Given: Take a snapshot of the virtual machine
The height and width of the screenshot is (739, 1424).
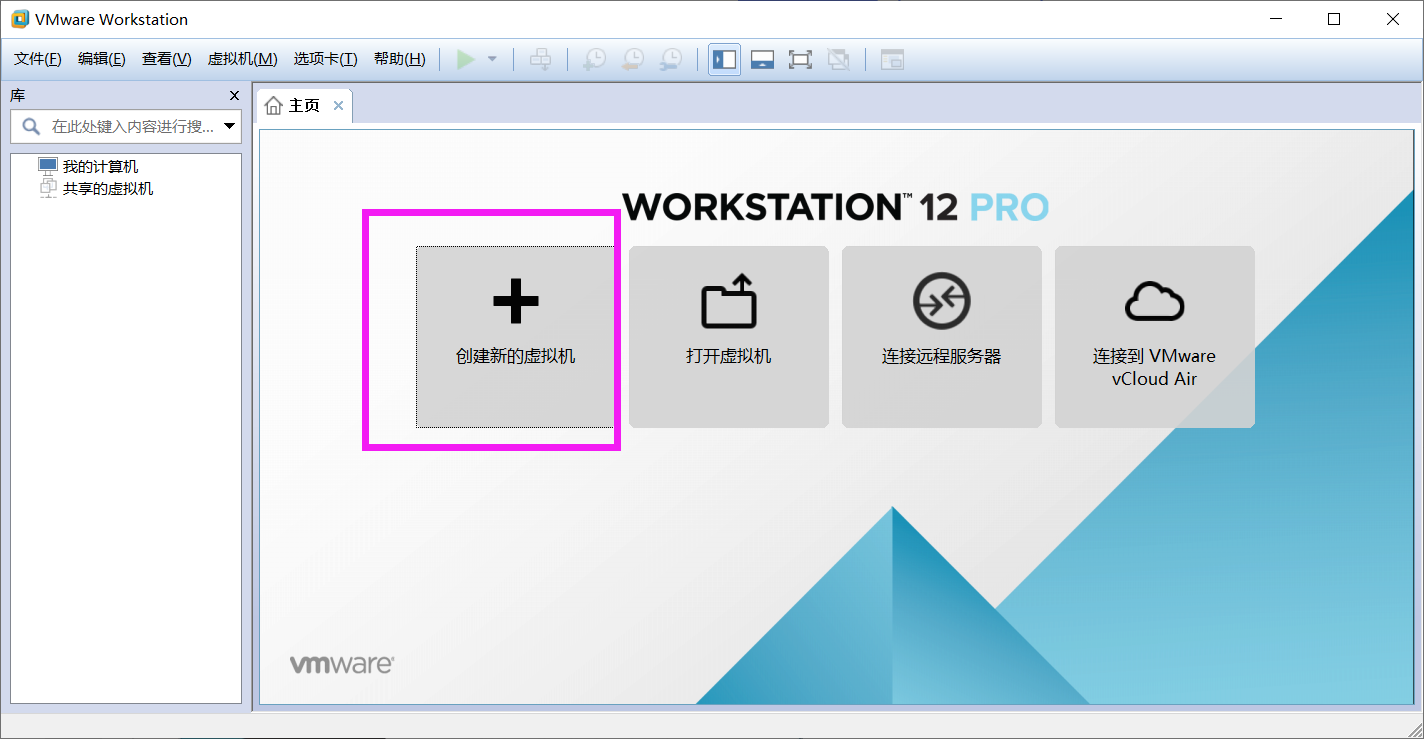Looking at the screenshot, I should 594,59.
